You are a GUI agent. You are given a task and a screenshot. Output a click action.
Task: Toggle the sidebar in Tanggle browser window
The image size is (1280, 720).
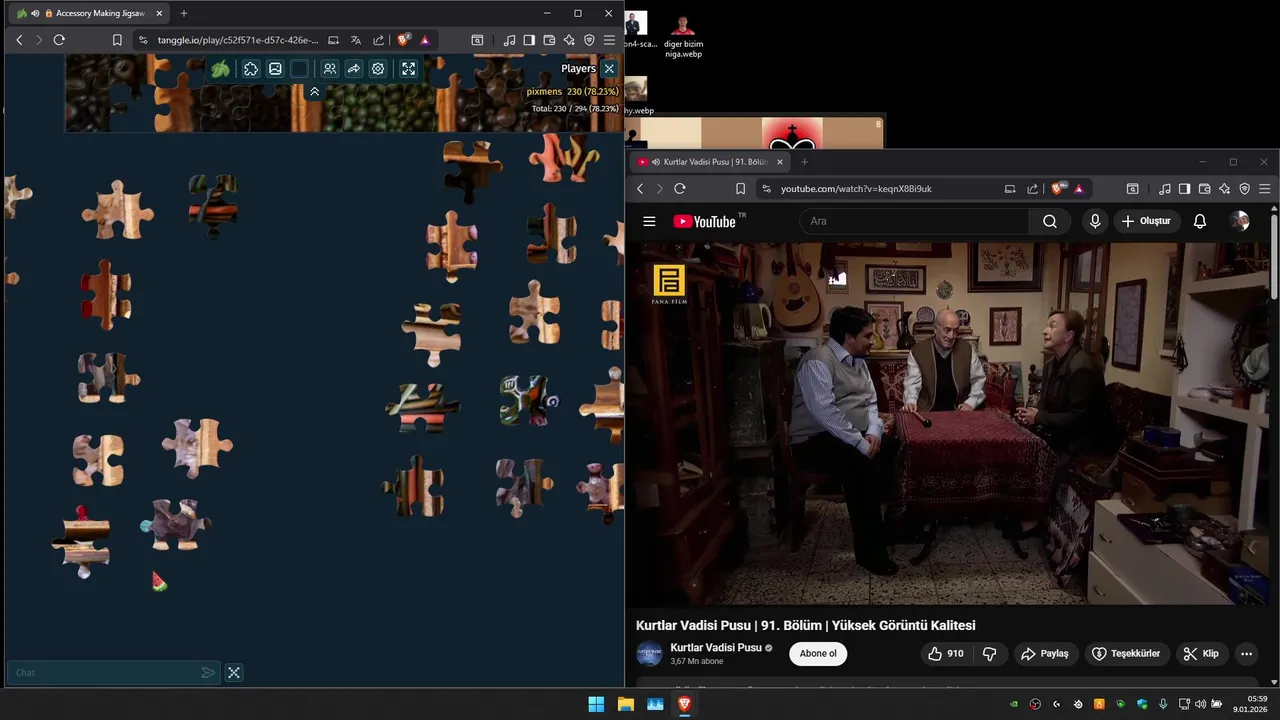pos(529,40)
